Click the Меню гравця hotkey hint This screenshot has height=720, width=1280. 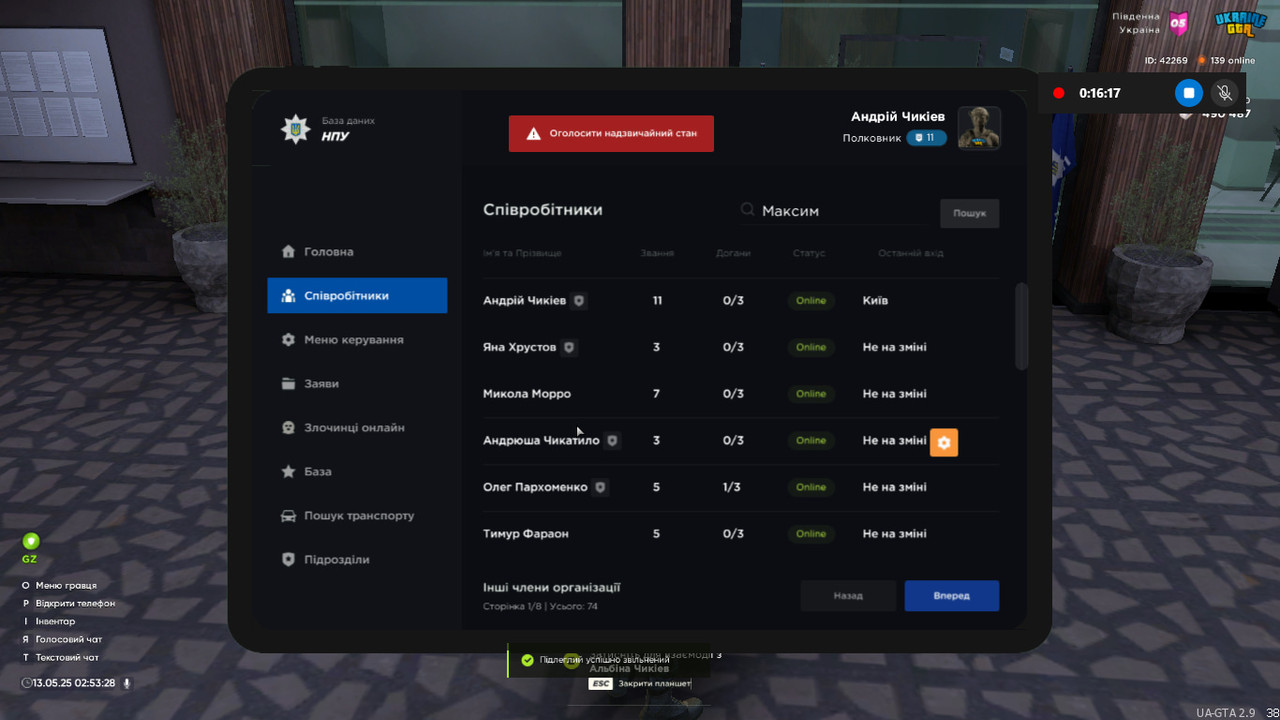point(59,586)
